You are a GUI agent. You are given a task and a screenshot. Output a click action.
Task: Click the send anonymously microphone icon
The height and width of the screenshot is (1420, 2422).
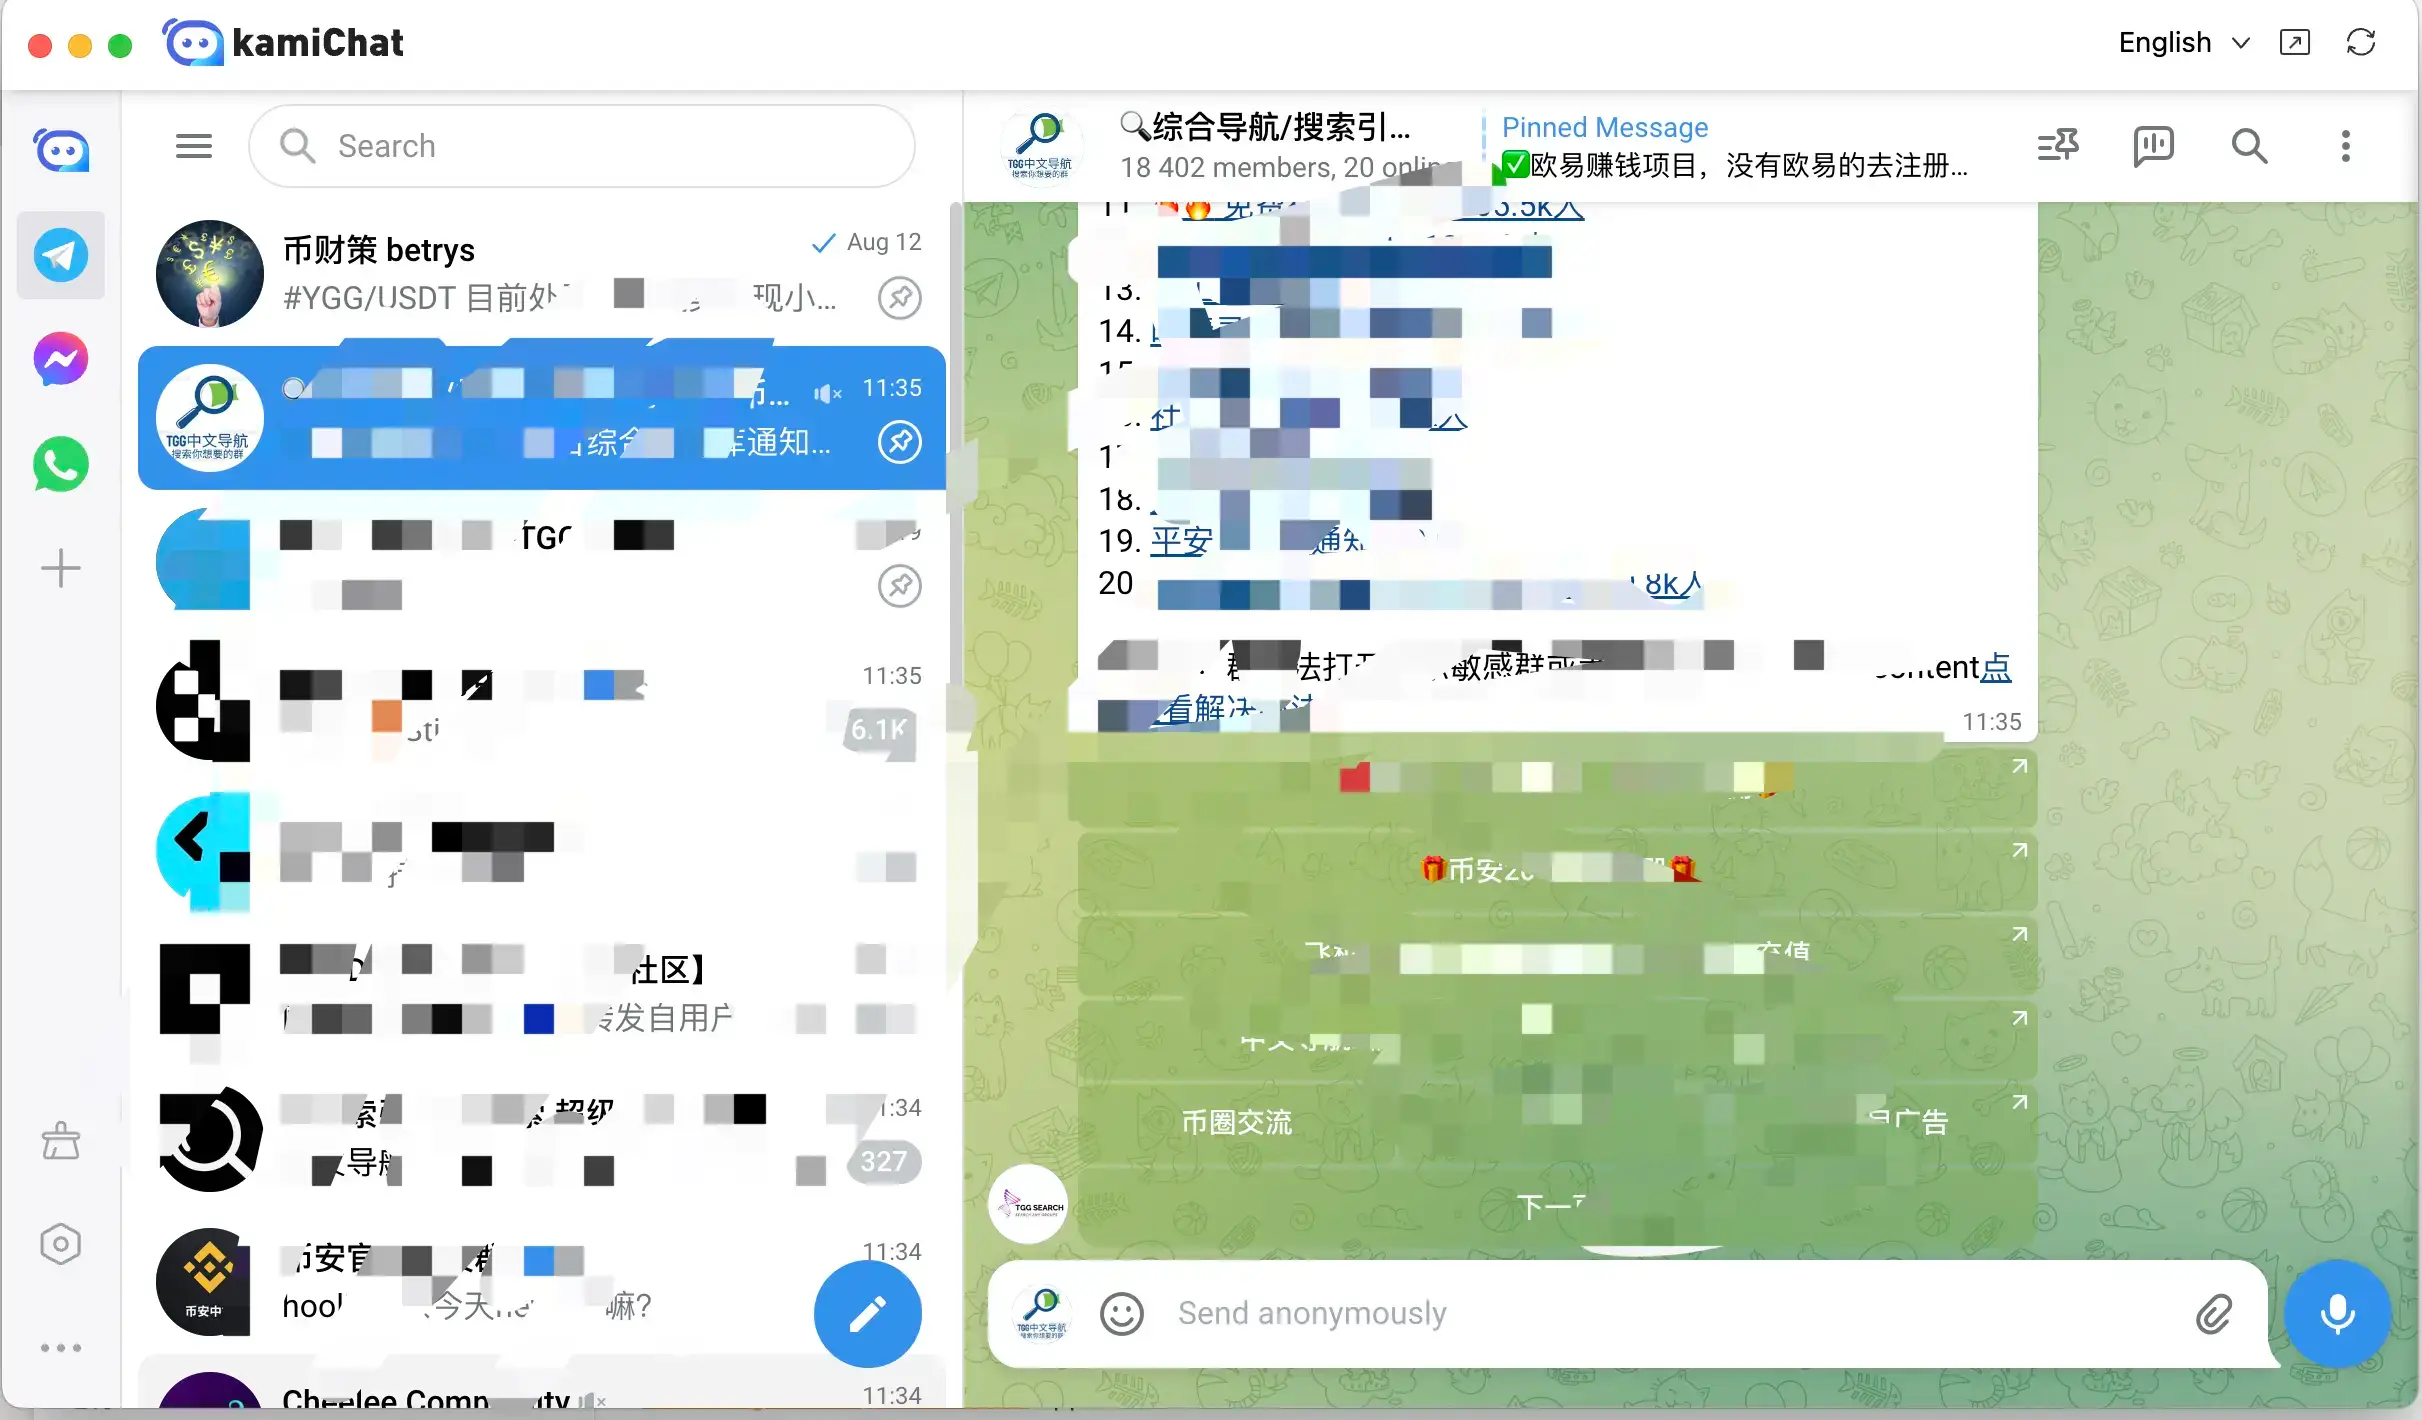(2339, 1314)
